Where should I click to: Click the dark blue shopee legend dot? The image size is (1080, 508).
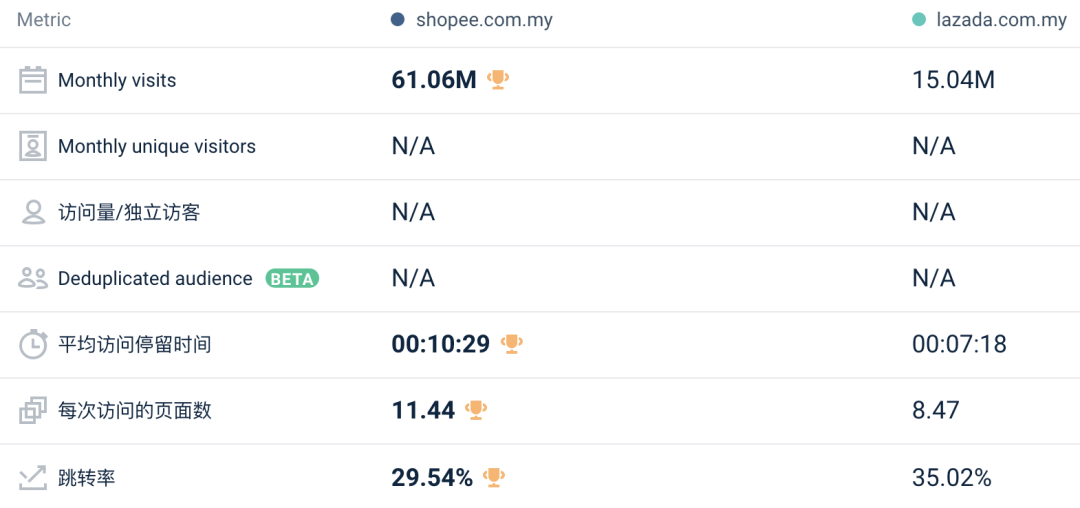click(398, 20)
